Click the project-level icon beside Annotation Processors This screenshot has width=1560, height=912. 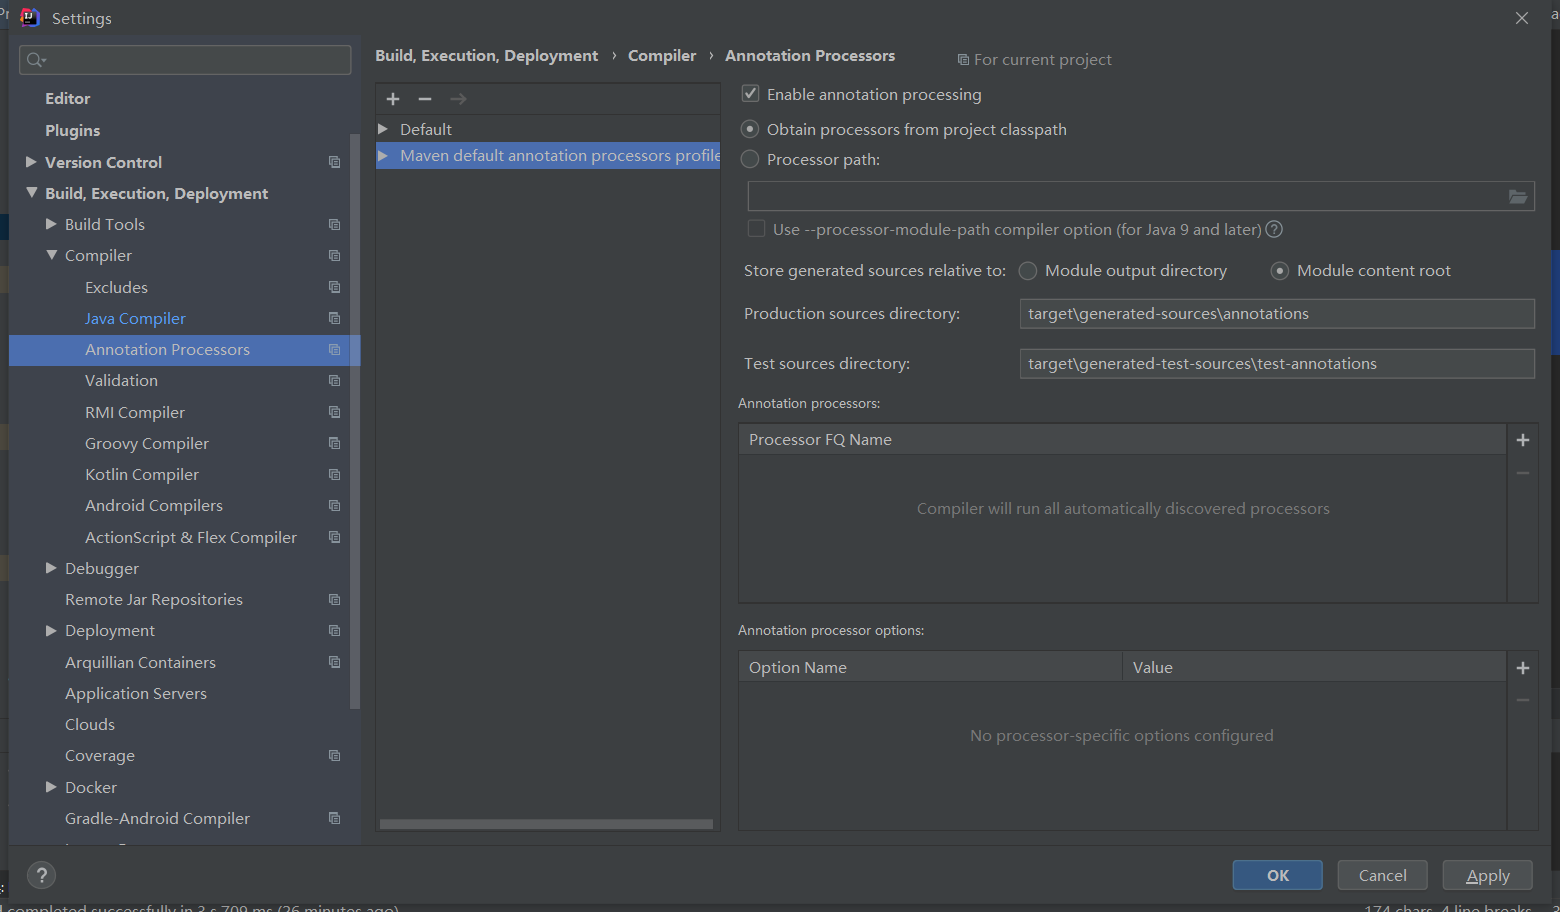pyautogui.click(x=335, y=350)
